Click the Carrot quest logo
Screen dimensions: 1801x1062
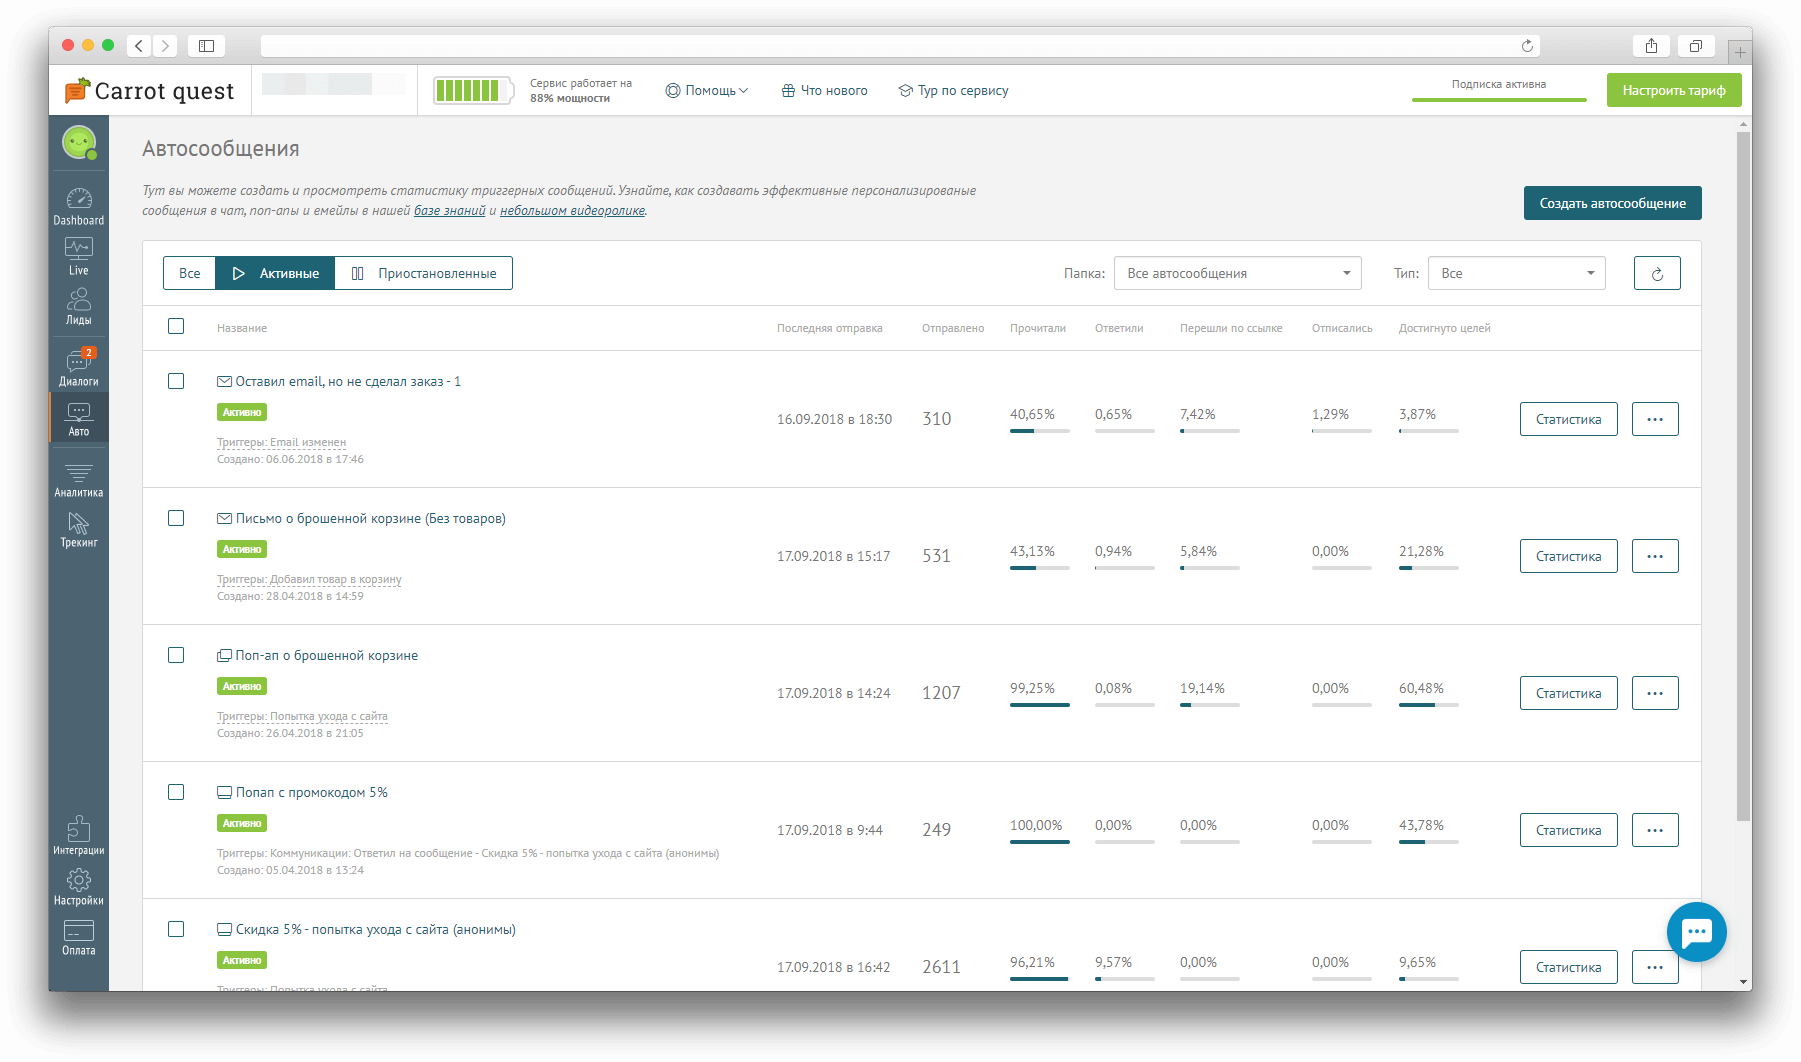pyautogui.click(x=149, y=91)
